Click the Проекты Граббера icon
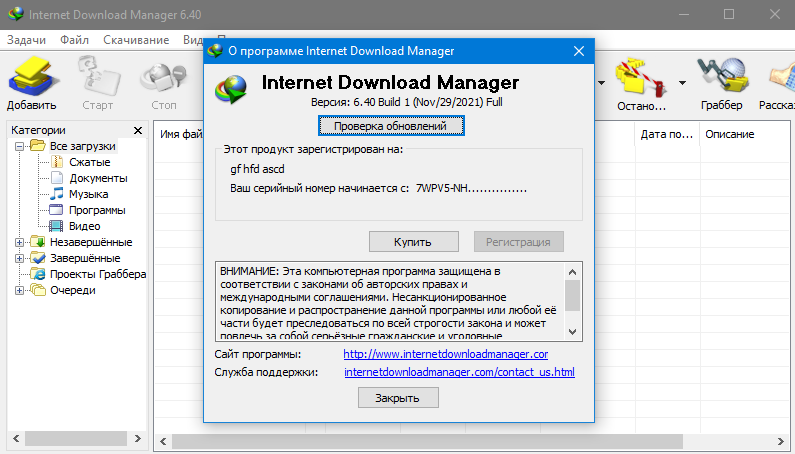 38,274
